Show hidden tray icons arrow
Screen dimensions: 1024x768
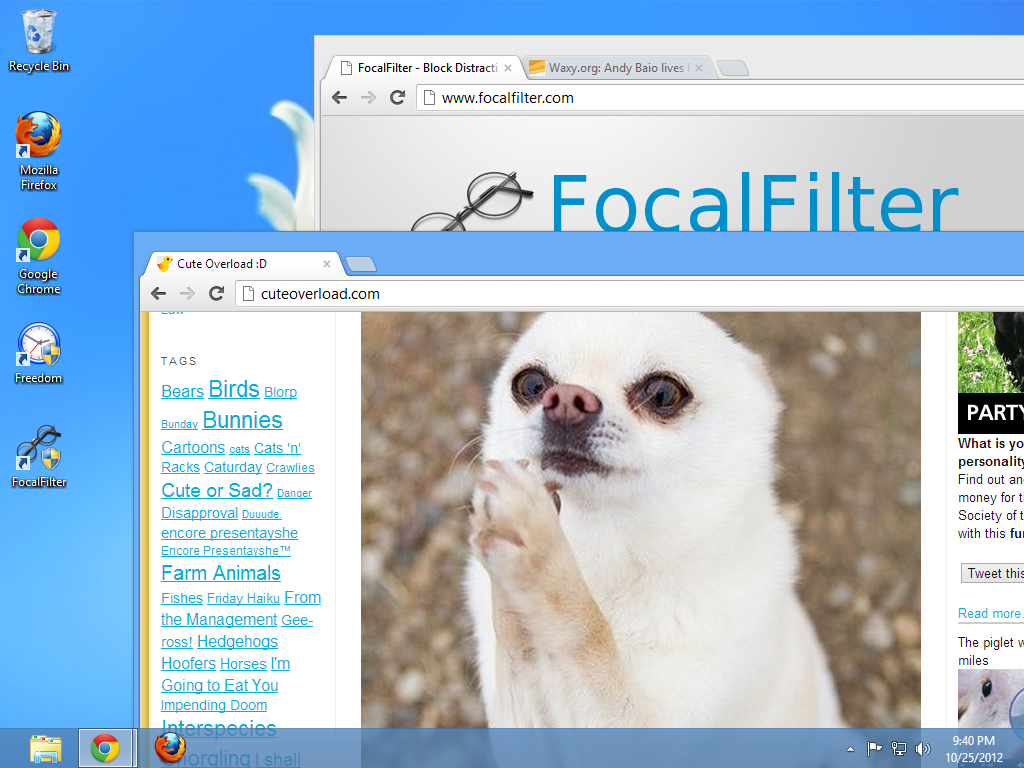coord(850,749)
